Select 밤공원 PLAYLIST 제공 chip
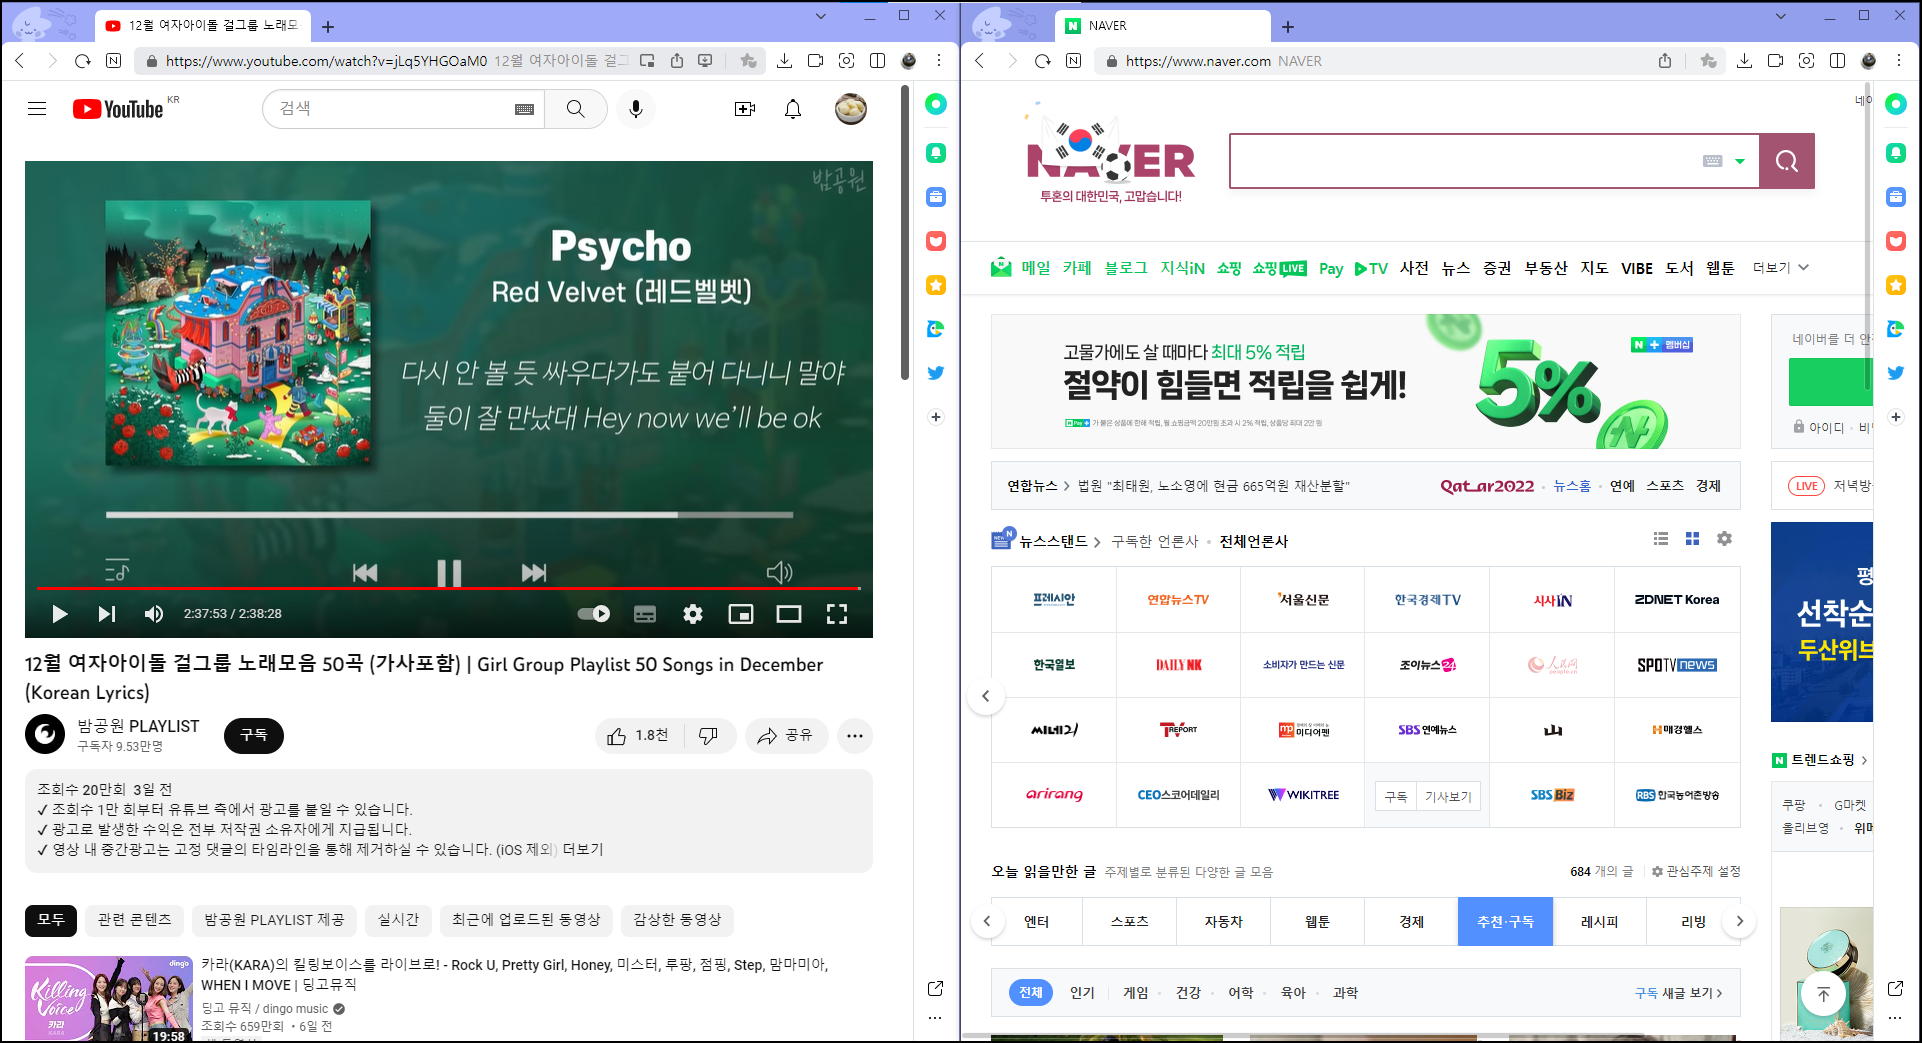This screenshot has height=1043, width=1922. [274, 920]
